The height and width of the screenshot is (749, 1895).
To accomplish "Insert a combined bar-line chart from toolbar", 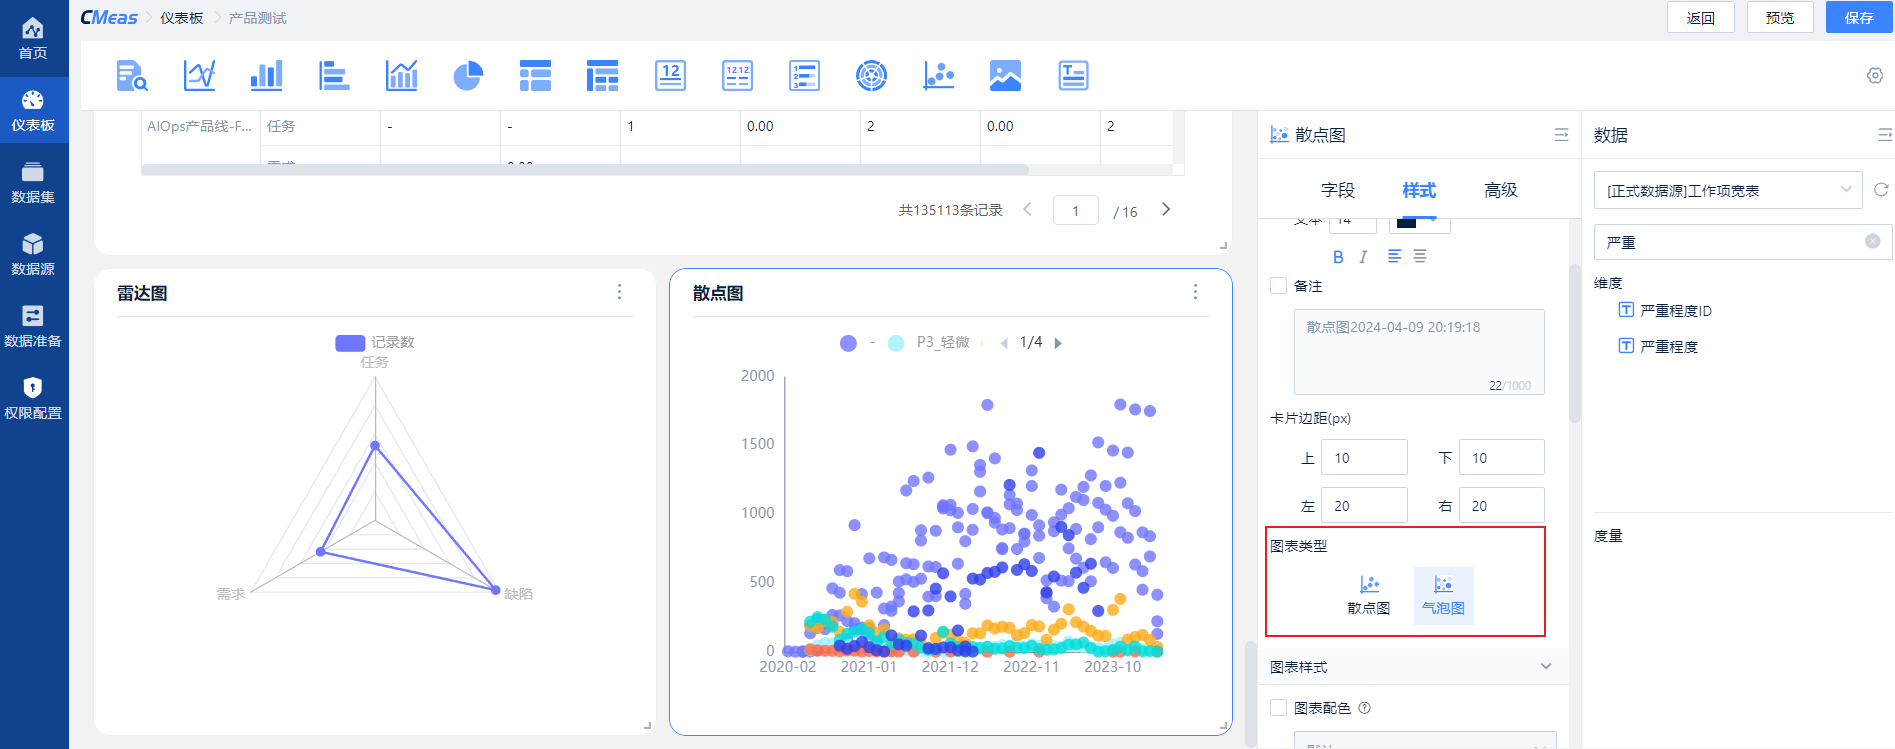I will 401,76.
